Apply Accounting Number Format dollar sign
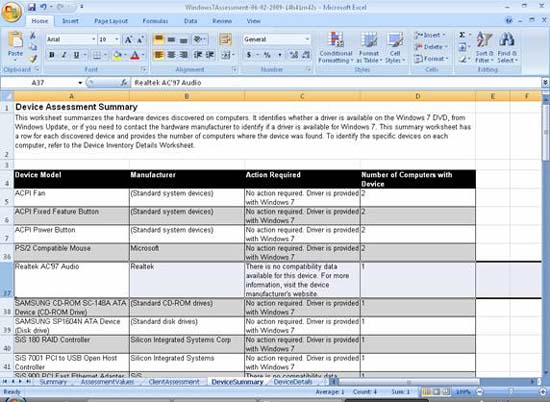This screenshot has height=402, width=550. point(249,55)
